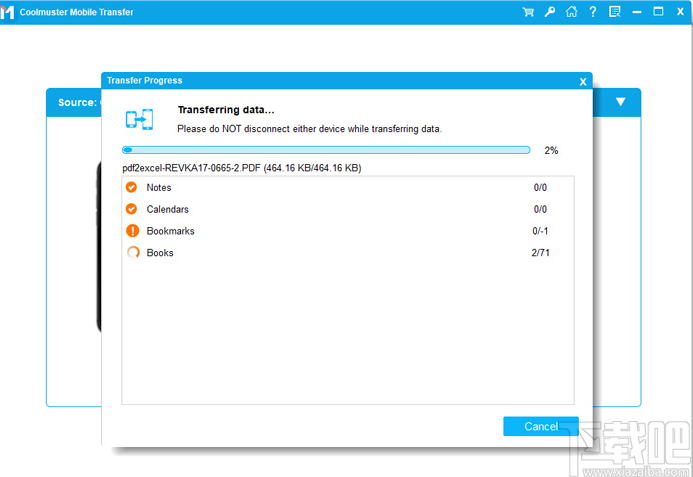This screenshot has height=477, width=693.
Task: Click the Books 2/71 count
Action: click(x=540, y=253)
